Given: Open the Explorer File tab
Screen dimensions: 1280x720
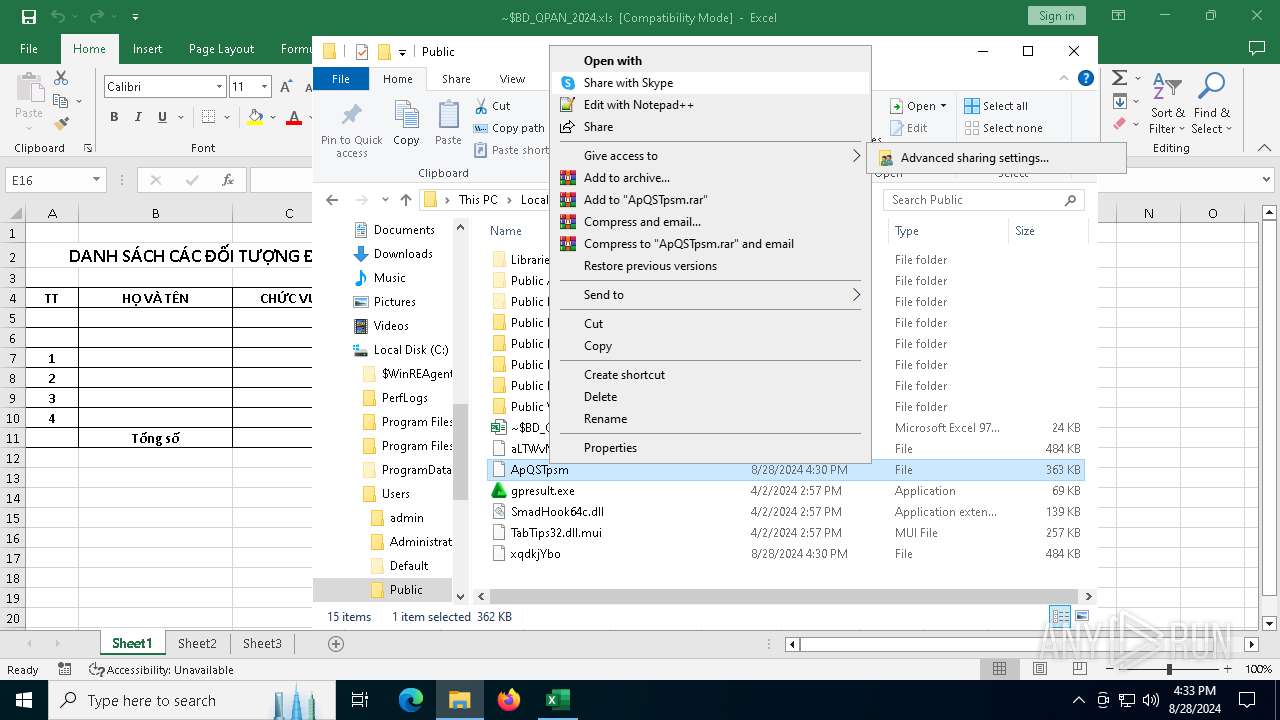Looking at the screenshot, I should [341, 79].
